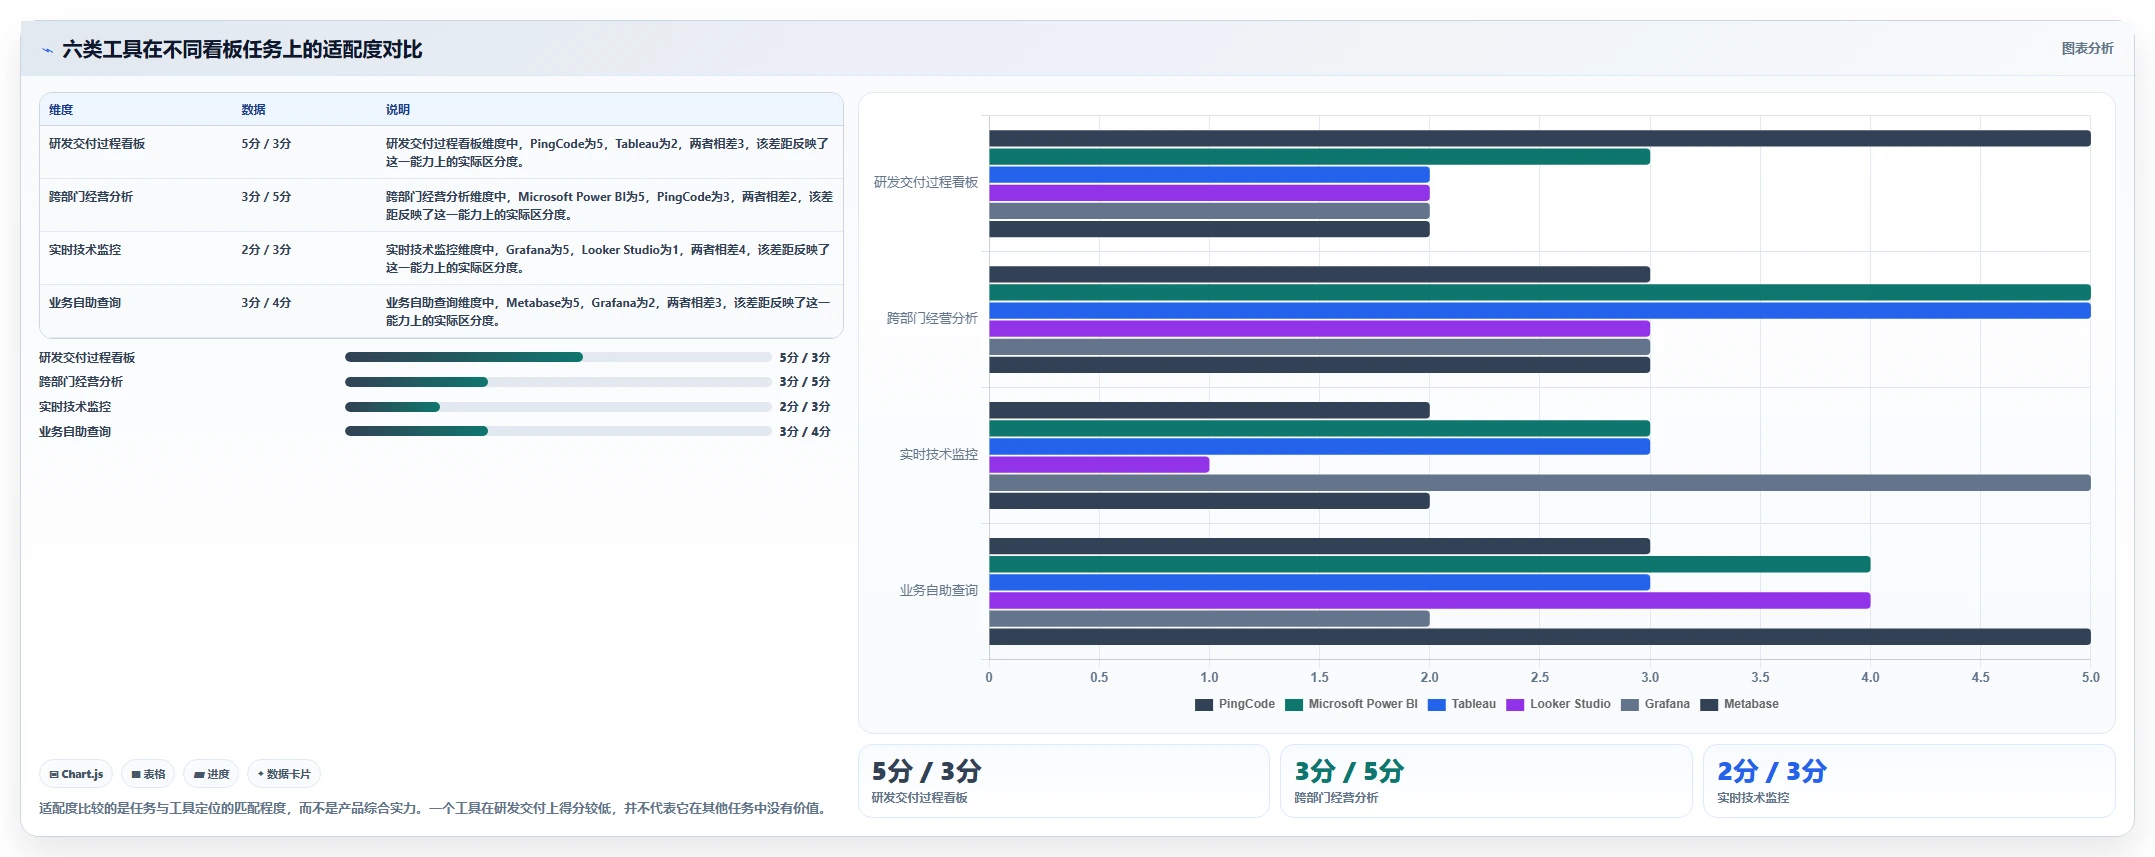
Task: Select the 跨部门经营分析 table row label
Action: coord(91,197)
